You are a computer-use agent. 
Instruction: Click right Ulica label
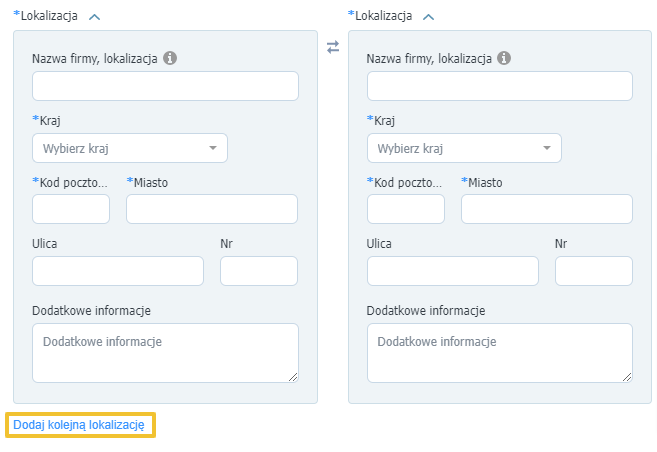(379, 243)
